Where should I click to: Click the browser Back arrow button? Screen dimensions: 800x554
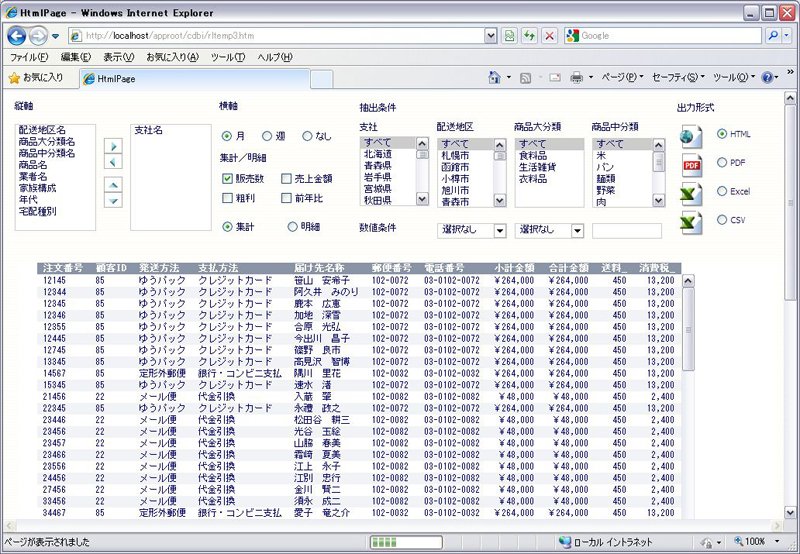point(17,36)
